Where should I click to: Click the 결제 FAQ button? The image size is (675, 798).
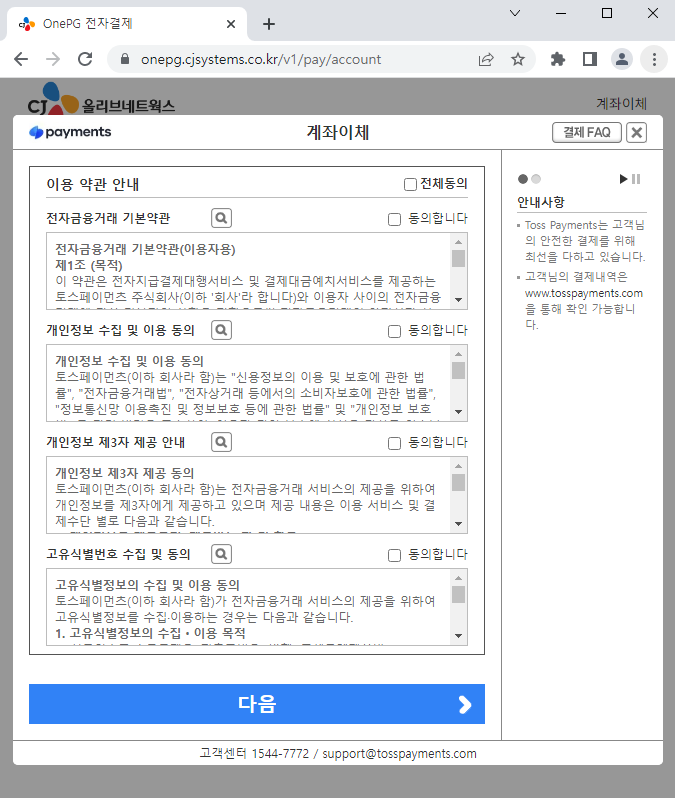586,133
